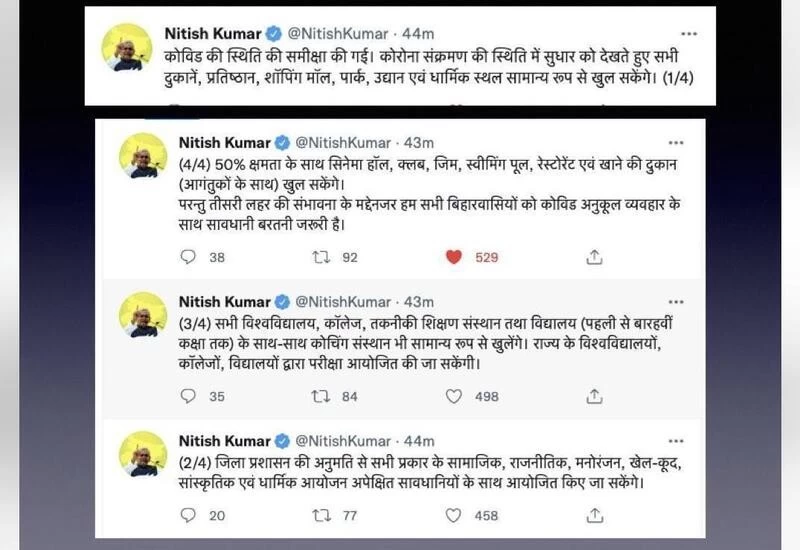
Task: Share the (3/4) universities tweet
Action: pyautogui.click(x=594, y=397)
